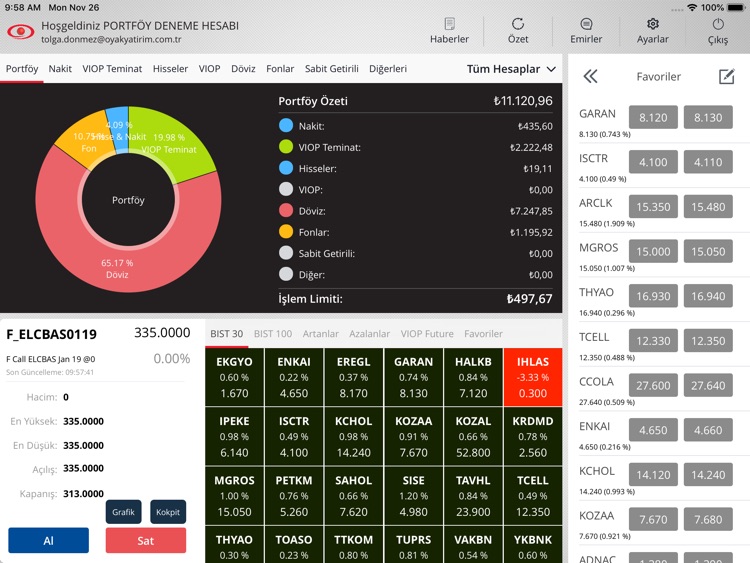Tap ISCTR bid price 4.100 in Favoriler

[653, 162]
